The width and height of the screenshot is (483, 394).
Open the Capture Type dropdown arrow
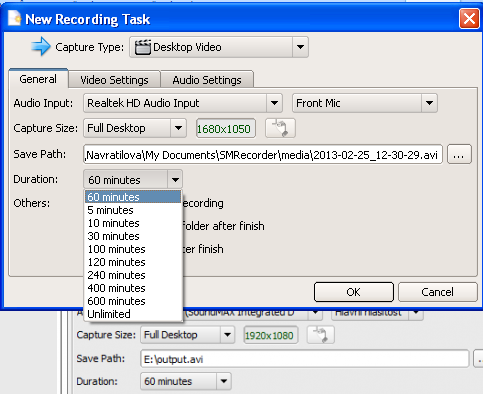(300, 47)
